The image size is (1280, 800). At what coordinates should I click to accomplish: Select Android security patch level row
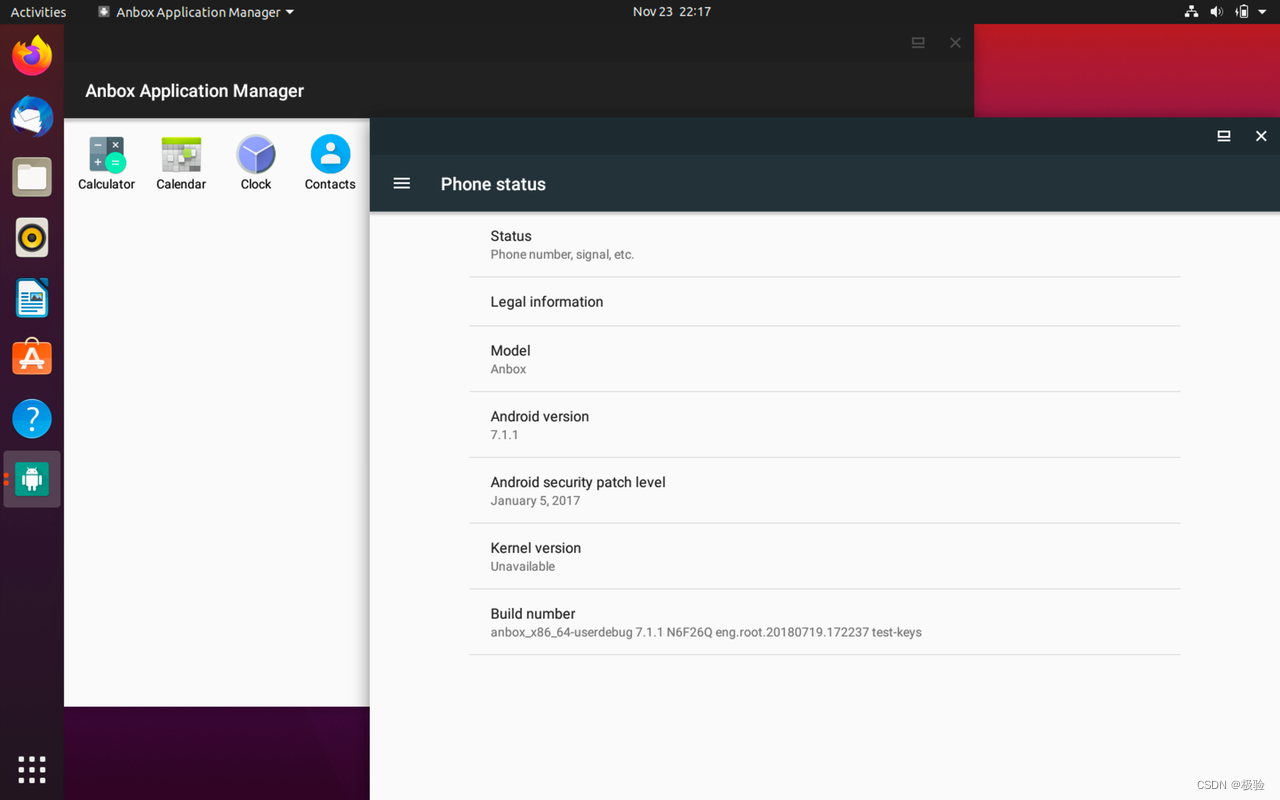click(x=825, y=491)
